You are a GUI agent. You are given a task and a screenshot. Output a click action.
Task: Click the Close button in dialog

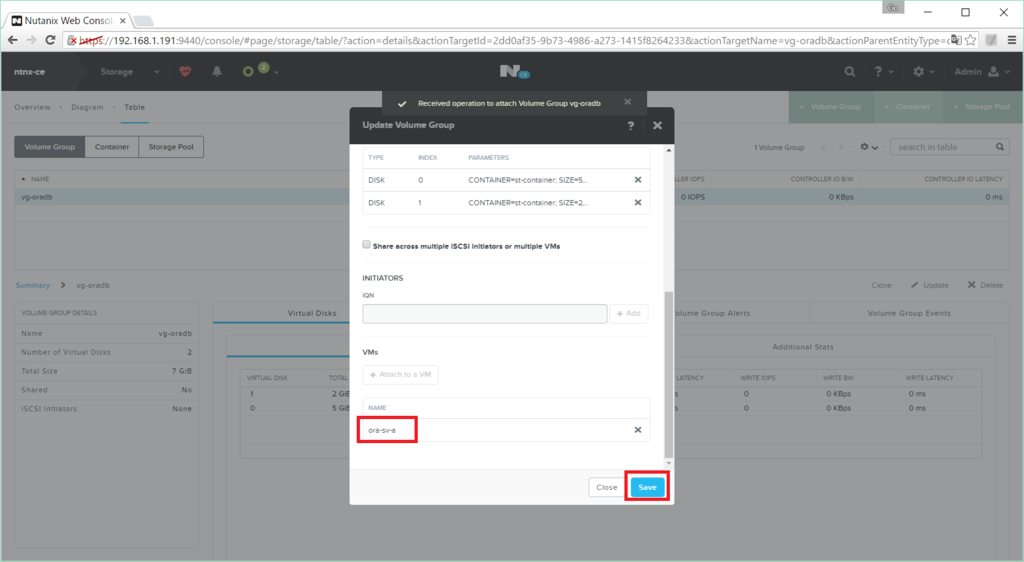(x=606, y=487)
